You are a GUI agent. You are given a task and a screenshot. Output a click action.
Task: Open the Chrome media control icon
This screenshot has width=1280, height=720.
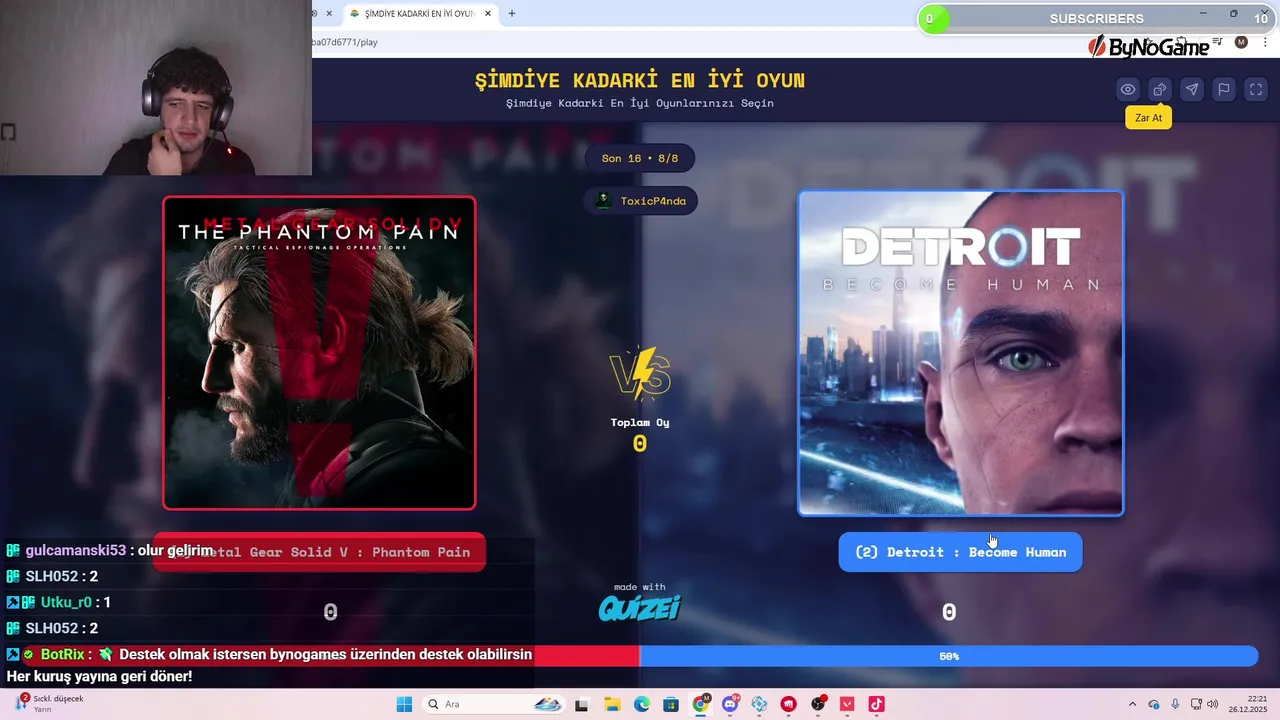tap(1219, 42)
